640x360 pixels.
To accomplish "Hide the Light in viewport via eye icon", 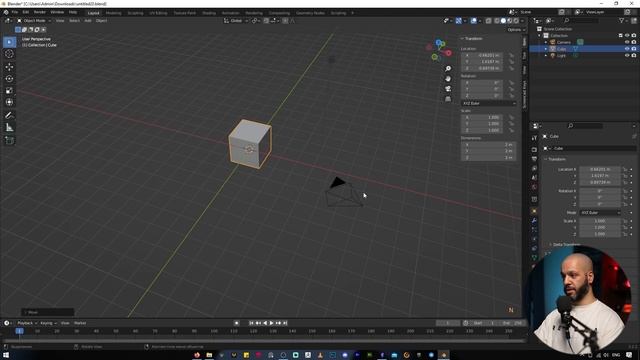I will pos(627,55).
